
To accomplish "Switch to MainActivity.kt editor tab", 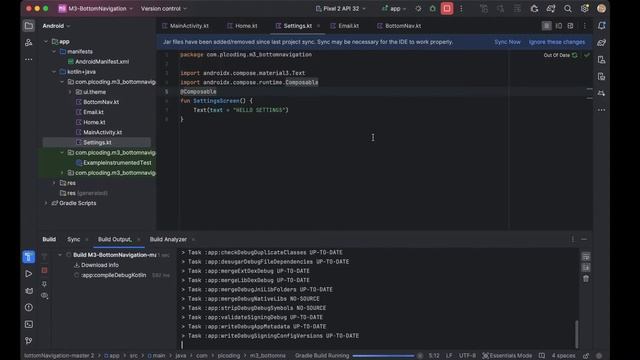I will click(x=186, y=26).
